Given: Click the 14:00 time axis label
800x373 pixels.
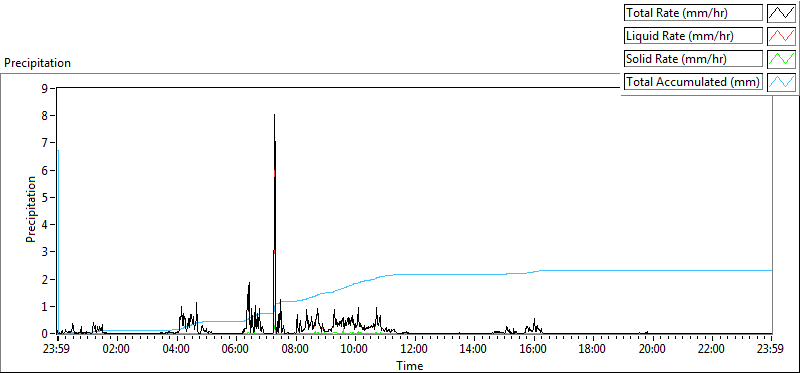Looking at the screenshot, I should pyautogui.click(x=474, y=350).
